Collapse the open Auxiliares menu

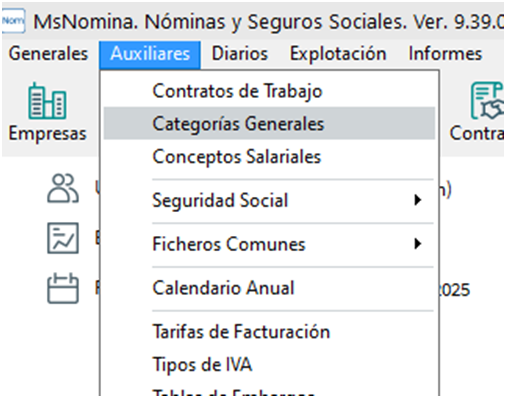150,54
